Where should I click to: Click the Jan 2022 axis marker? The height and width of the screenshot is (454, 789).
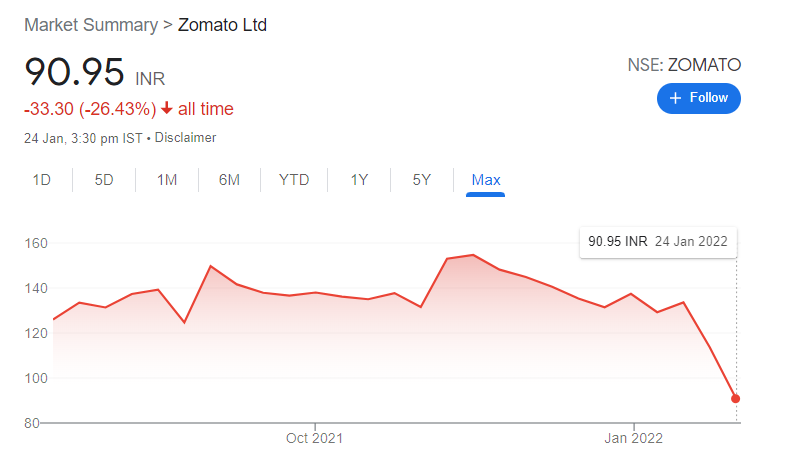click(x=634, y=438)
